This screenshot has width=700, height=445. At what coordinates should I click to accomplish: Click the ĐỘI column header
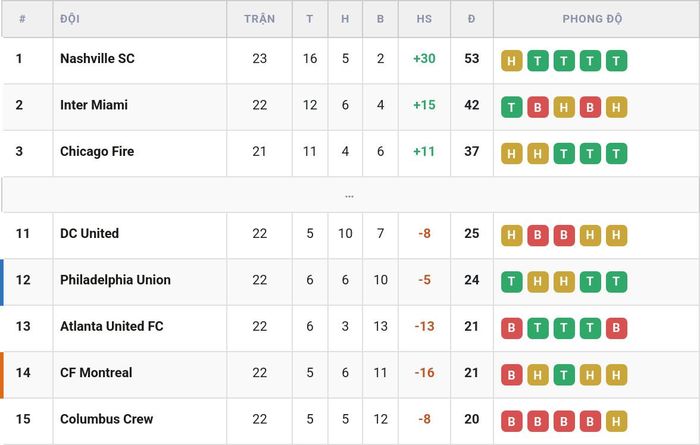click(x=70, y=19)
